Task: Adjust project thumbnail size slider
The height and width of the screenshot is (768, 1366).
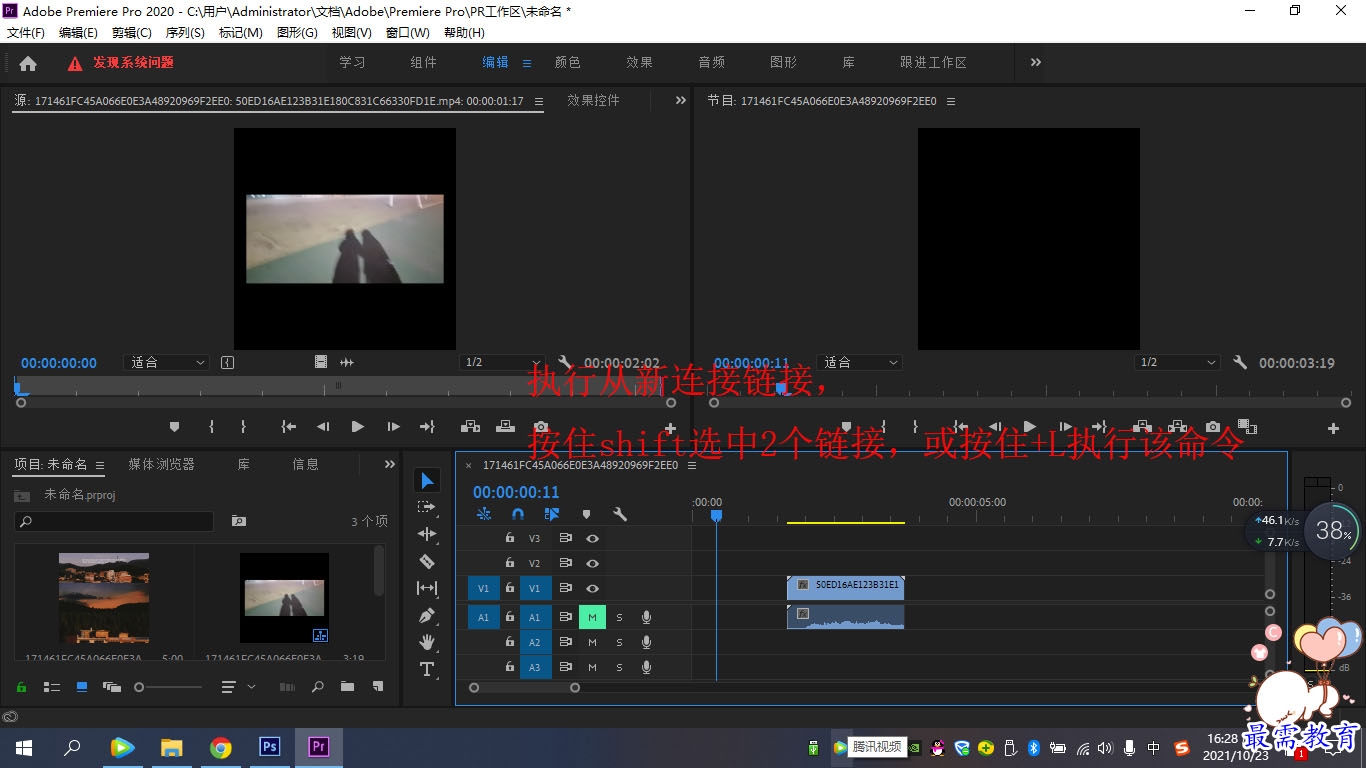Action: [x=168, y=687]
